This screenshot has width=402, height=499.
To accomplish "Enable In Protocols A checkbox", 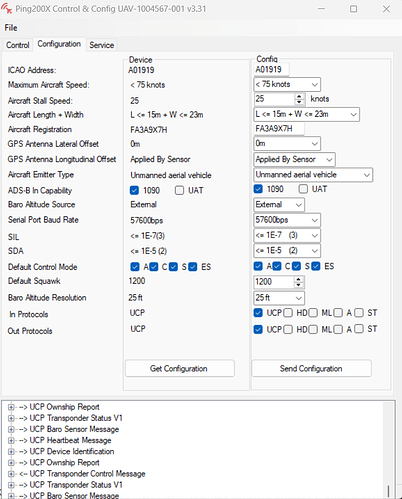I will (x=338, y=313).
